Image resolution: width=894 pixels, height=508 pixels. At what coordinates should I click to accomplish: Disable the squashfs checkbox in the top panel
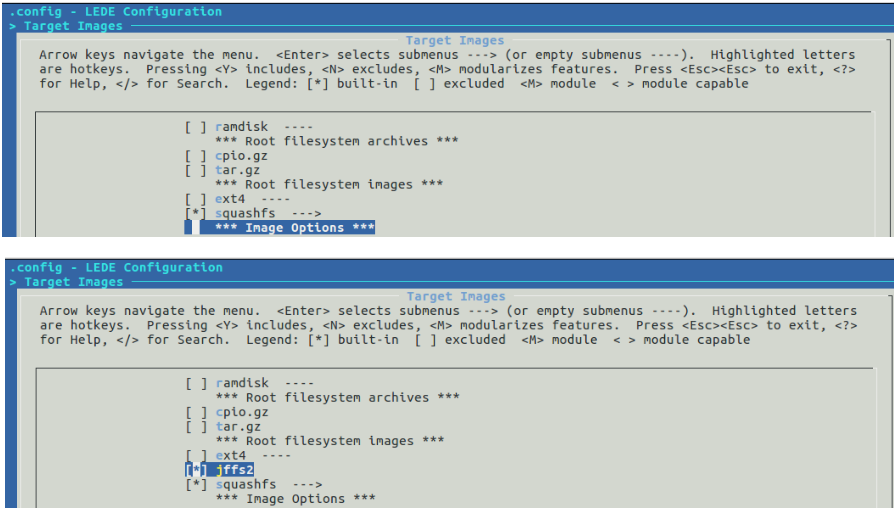196,214
